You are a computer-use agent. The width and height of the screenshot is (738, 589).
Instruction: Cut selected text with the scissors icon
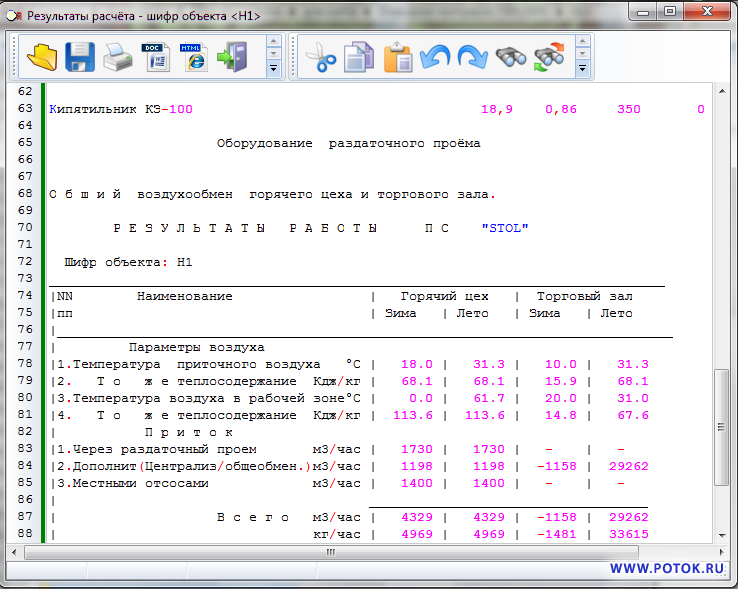pos(321,57)
